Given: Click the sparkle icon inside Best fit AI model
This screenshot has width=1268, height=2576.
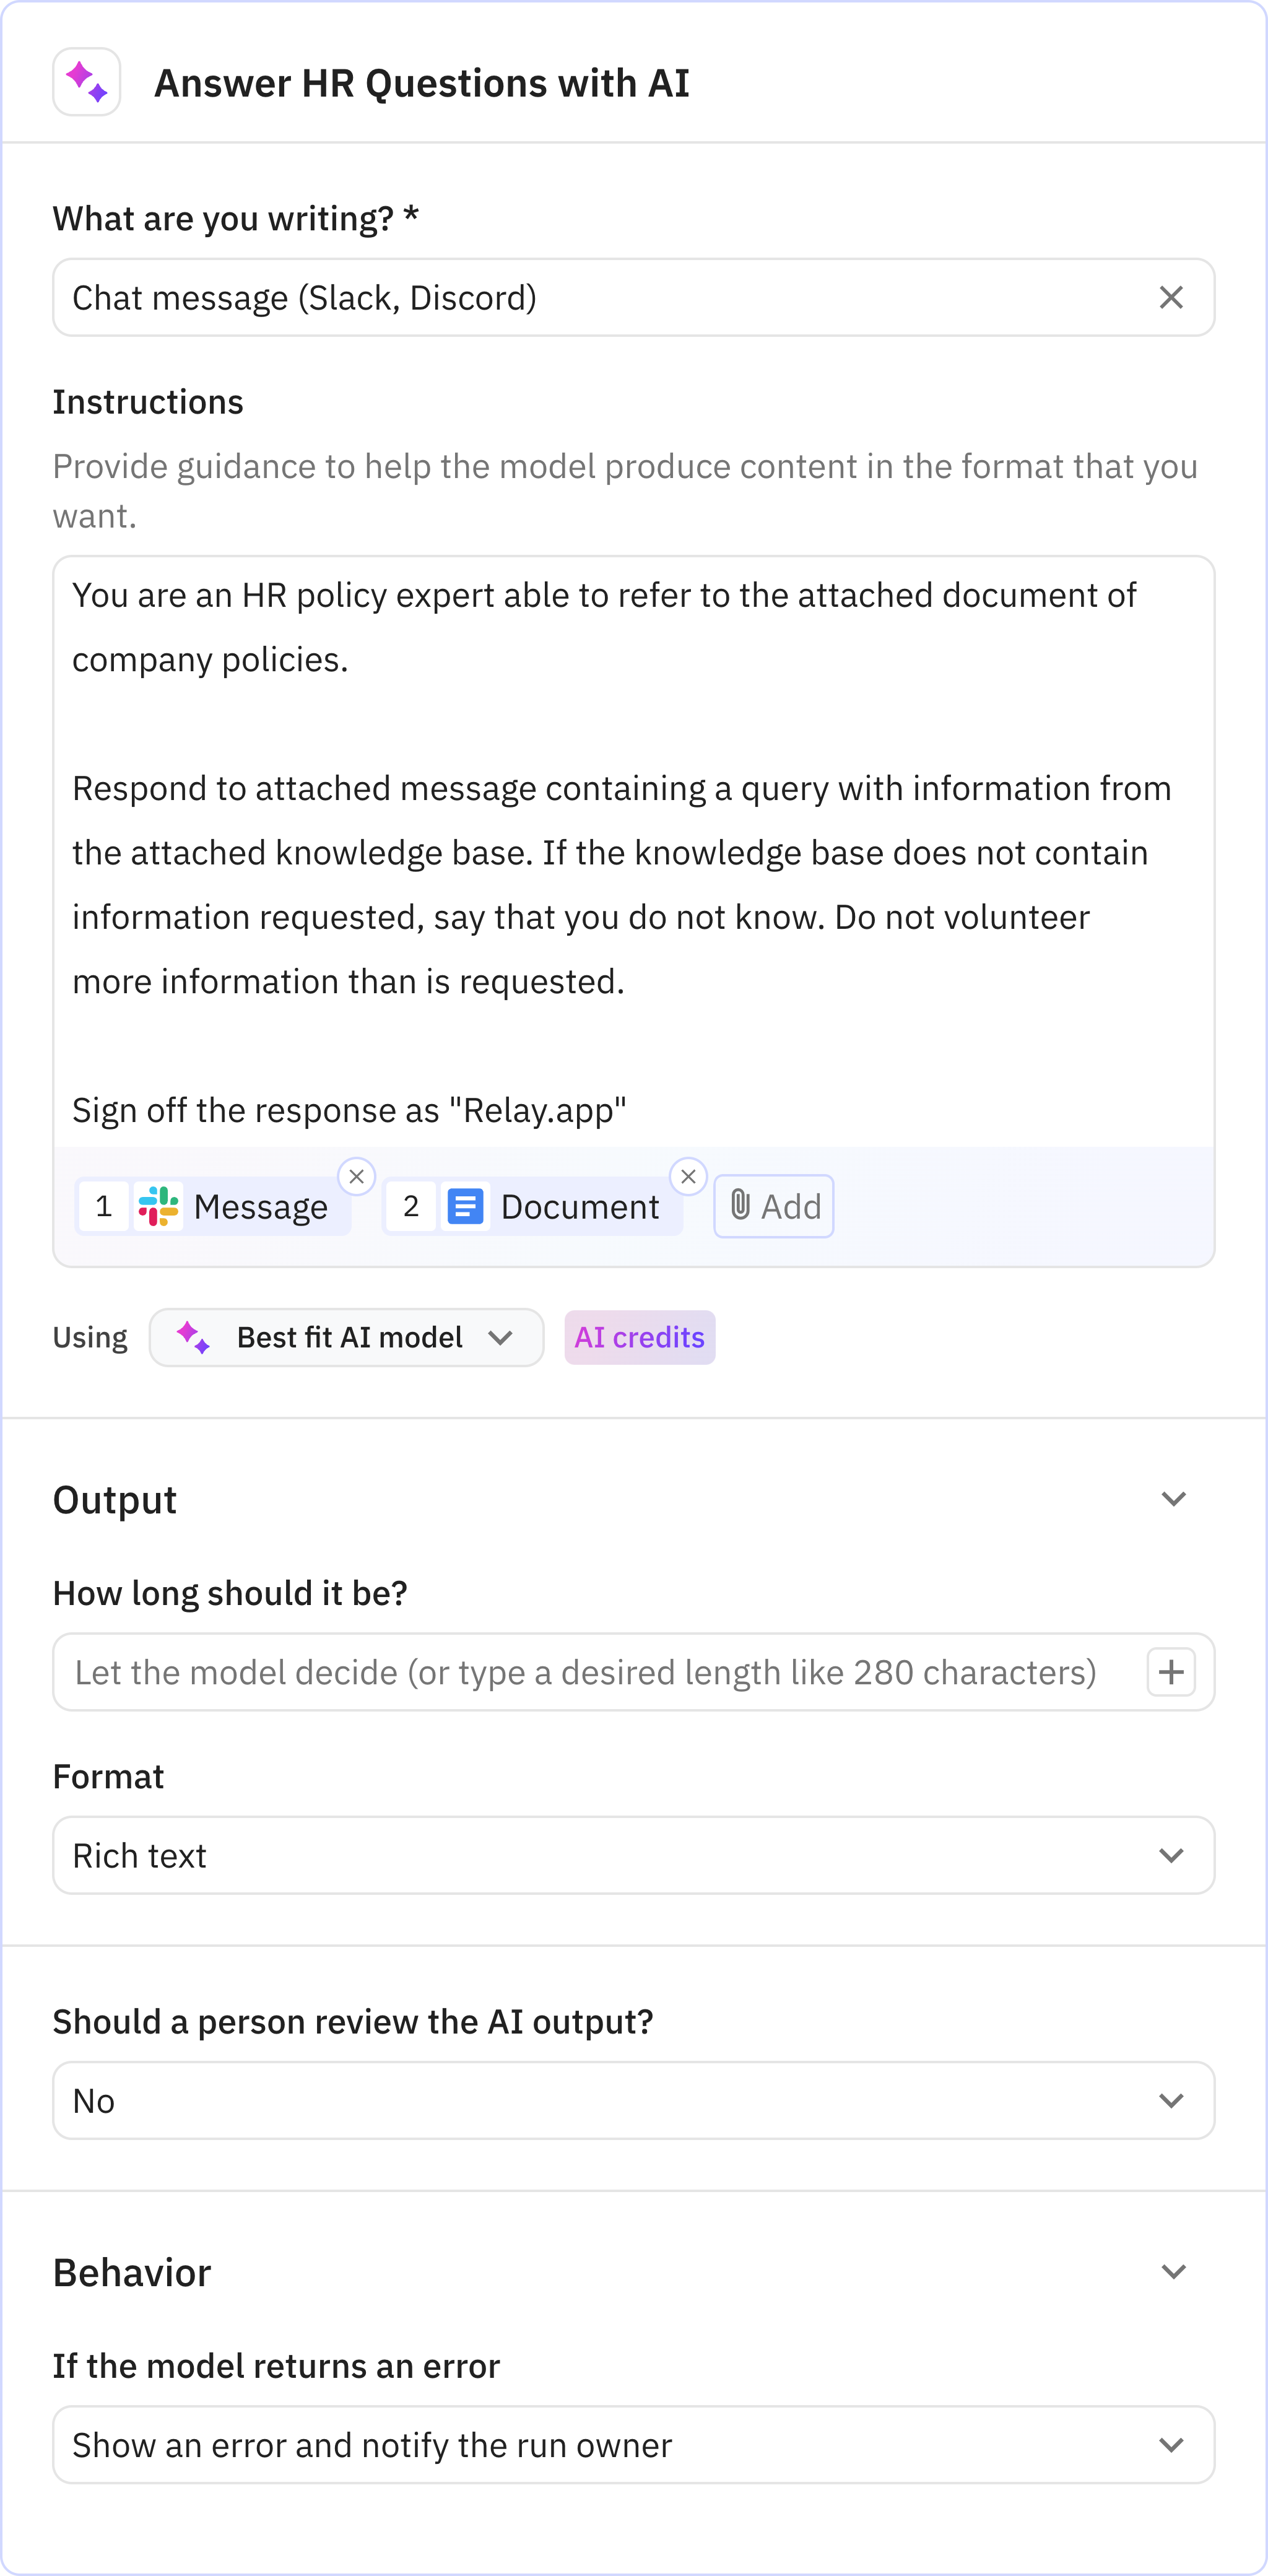Looking at the screenshot, I should pyautogui.click(x=193, y=1337).
